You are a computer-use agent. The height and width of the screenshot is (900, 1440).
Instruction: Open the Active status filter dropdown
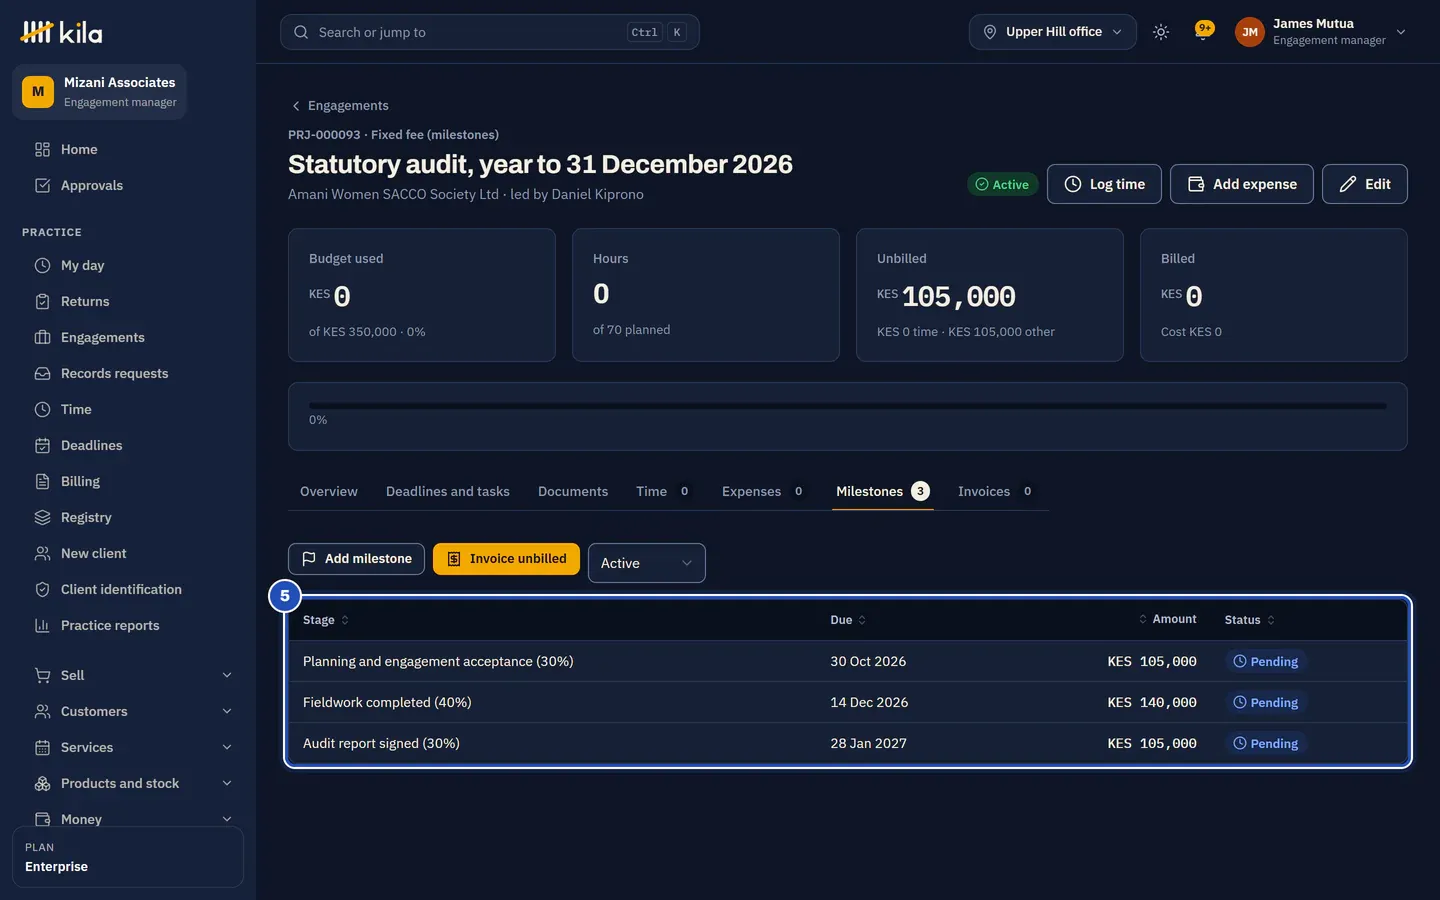coord(646,563)
